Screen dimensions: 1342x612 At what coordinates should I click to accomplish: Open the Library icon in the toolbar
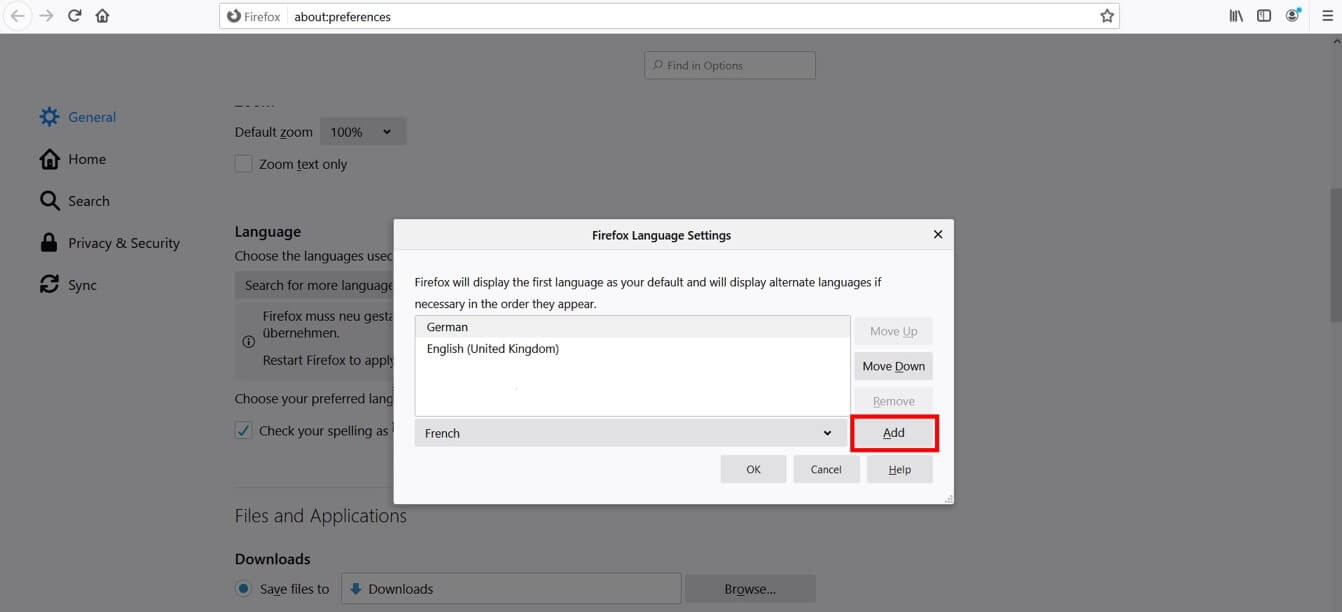click(1236, 16)
